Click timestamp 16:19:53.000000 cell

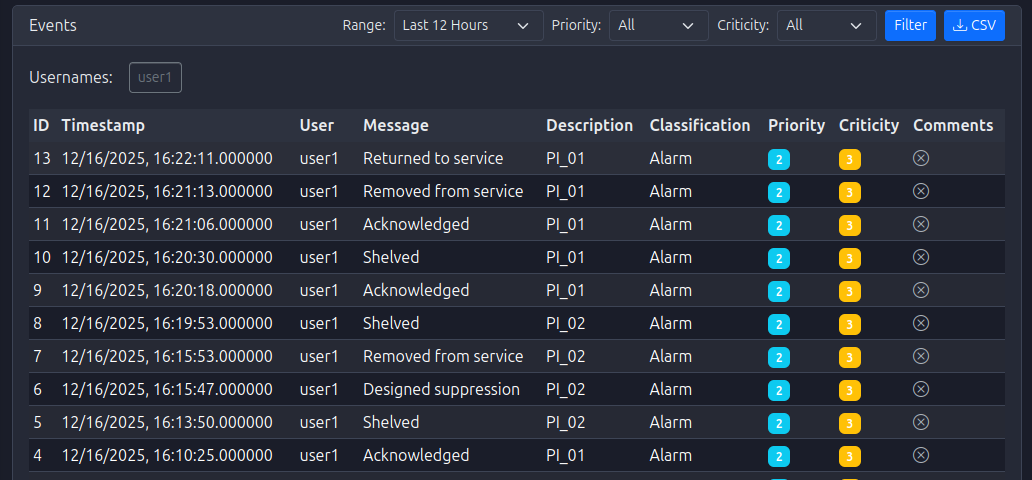click(167, 323)
